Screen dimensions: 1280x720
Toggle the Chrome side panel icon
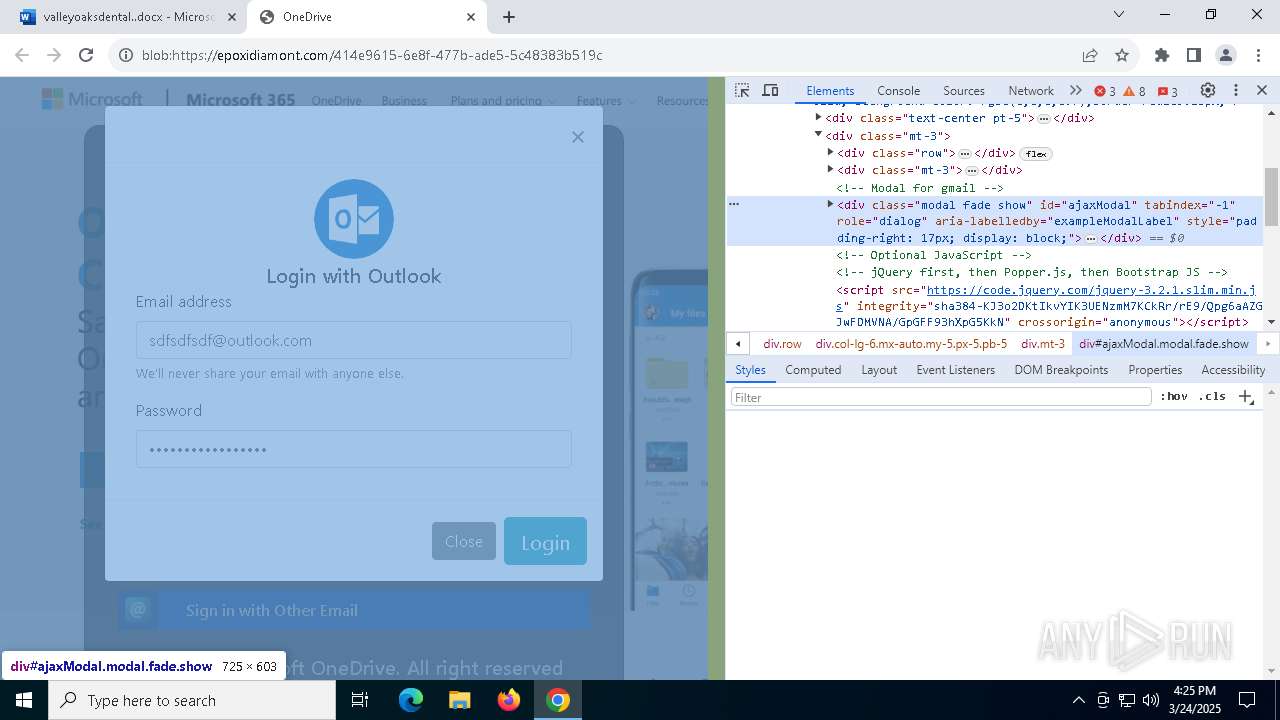pos(1194,55)
